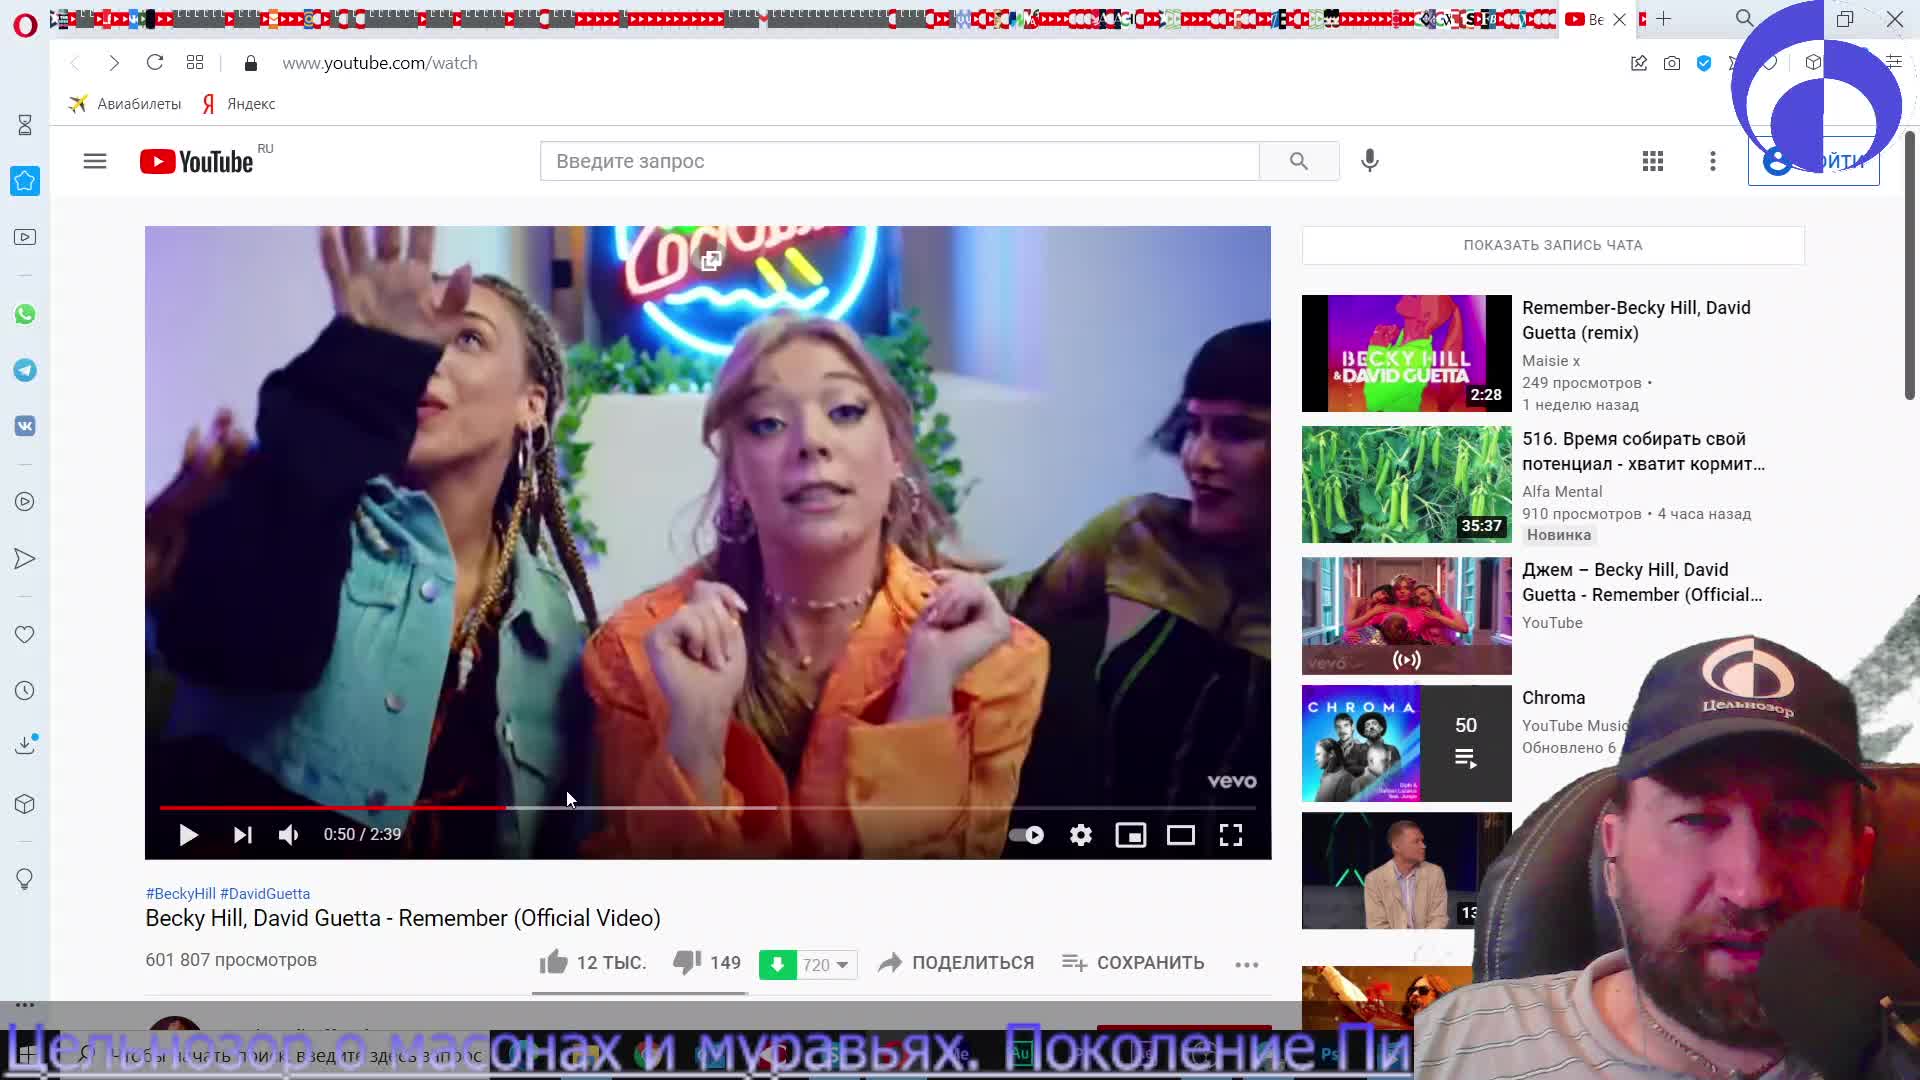This screenshot has width=1920, height=1080.
Task: Click ПОДЕЛИТЬСЯ share button
Action: click(x=956, y=963)
